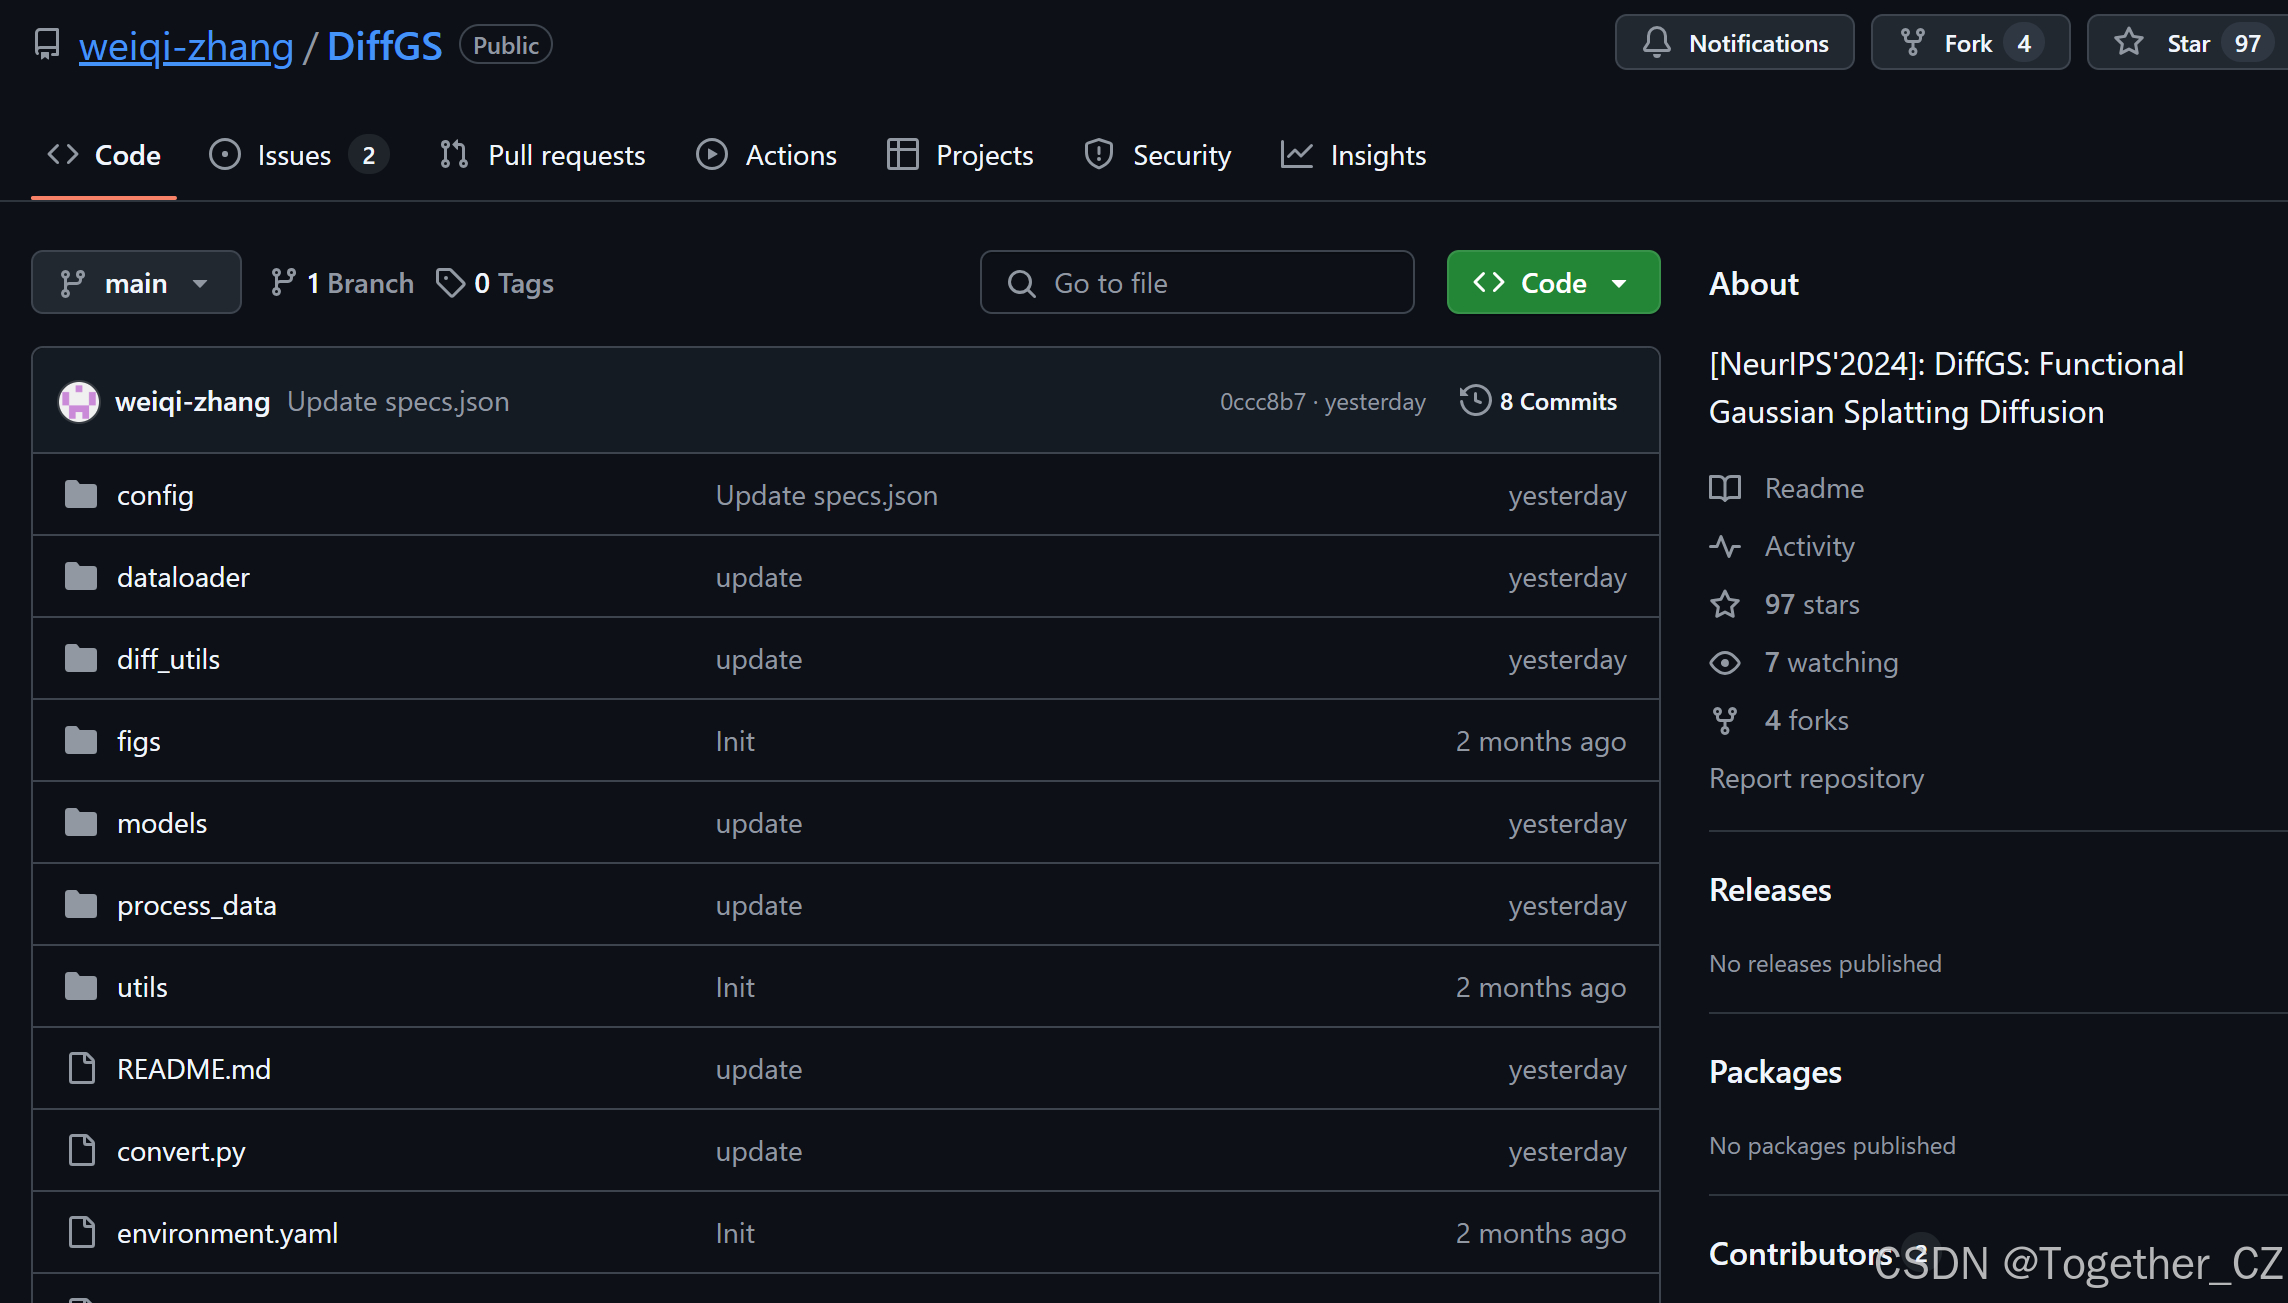Click the tag icon beside 0 Tags
The image size is (2288, 1303).
pos(450,283)
